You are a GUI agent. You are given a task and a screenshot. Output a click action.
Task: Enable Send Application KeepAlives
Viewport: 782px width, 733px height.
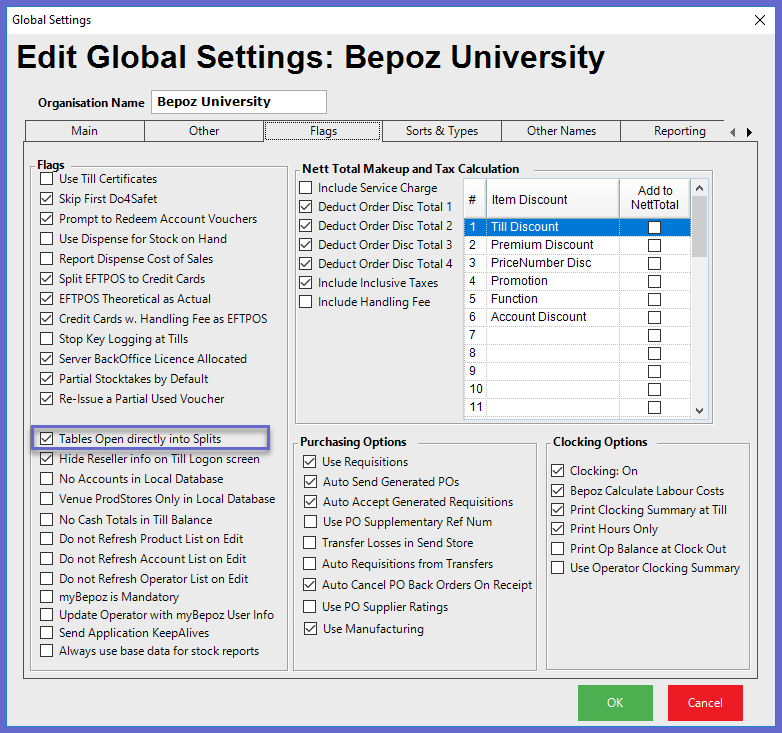click(46, 632)
